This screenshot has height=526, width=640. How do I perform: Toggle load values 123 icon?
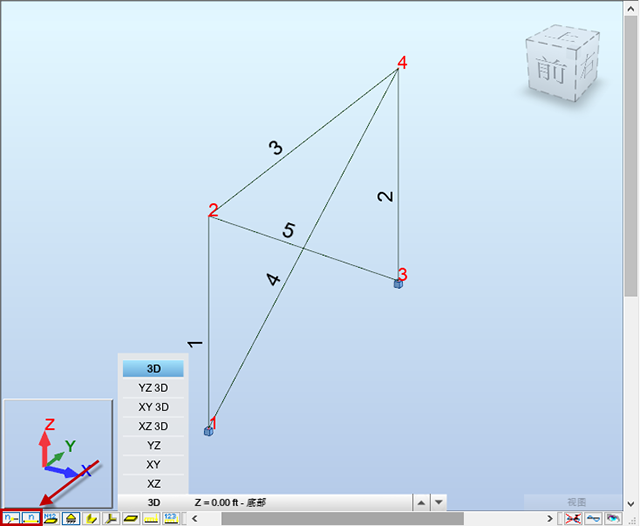[x=171, y=518]
